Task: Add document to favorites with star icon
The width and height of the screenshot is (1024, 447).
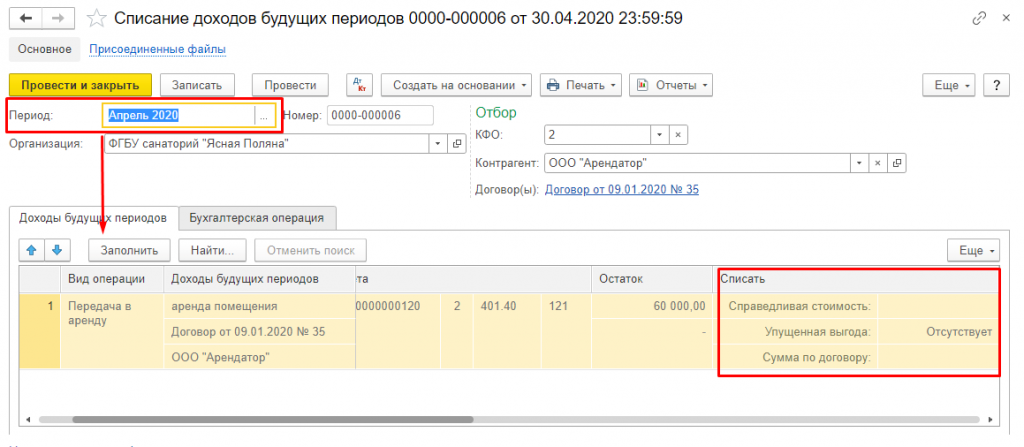Action: point(96,18)
